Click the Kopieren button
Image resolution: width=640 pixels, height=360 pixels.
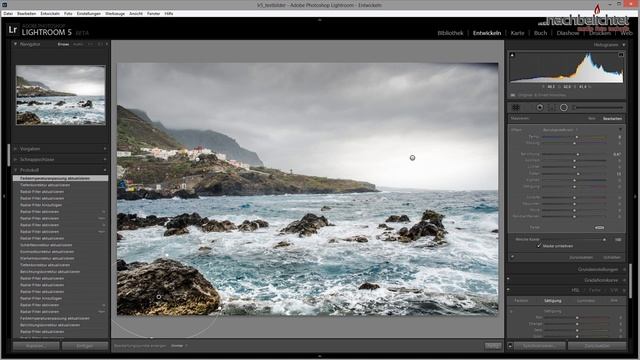[36, 346]
